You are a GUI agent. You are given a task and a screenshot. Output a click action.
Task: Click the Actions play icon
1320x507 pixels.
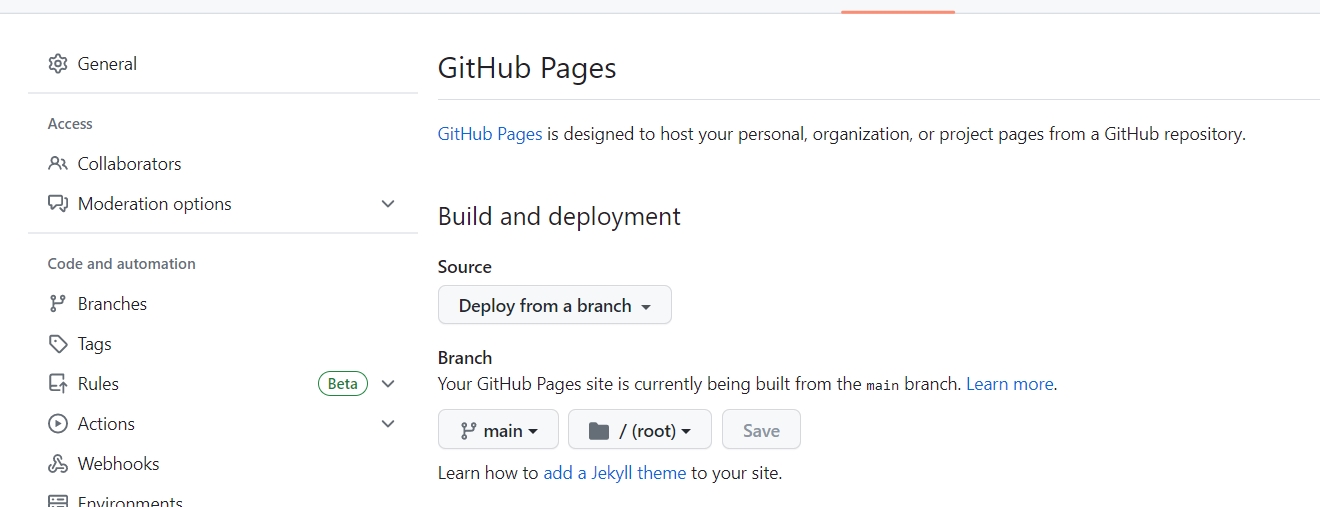pos(58,424)
